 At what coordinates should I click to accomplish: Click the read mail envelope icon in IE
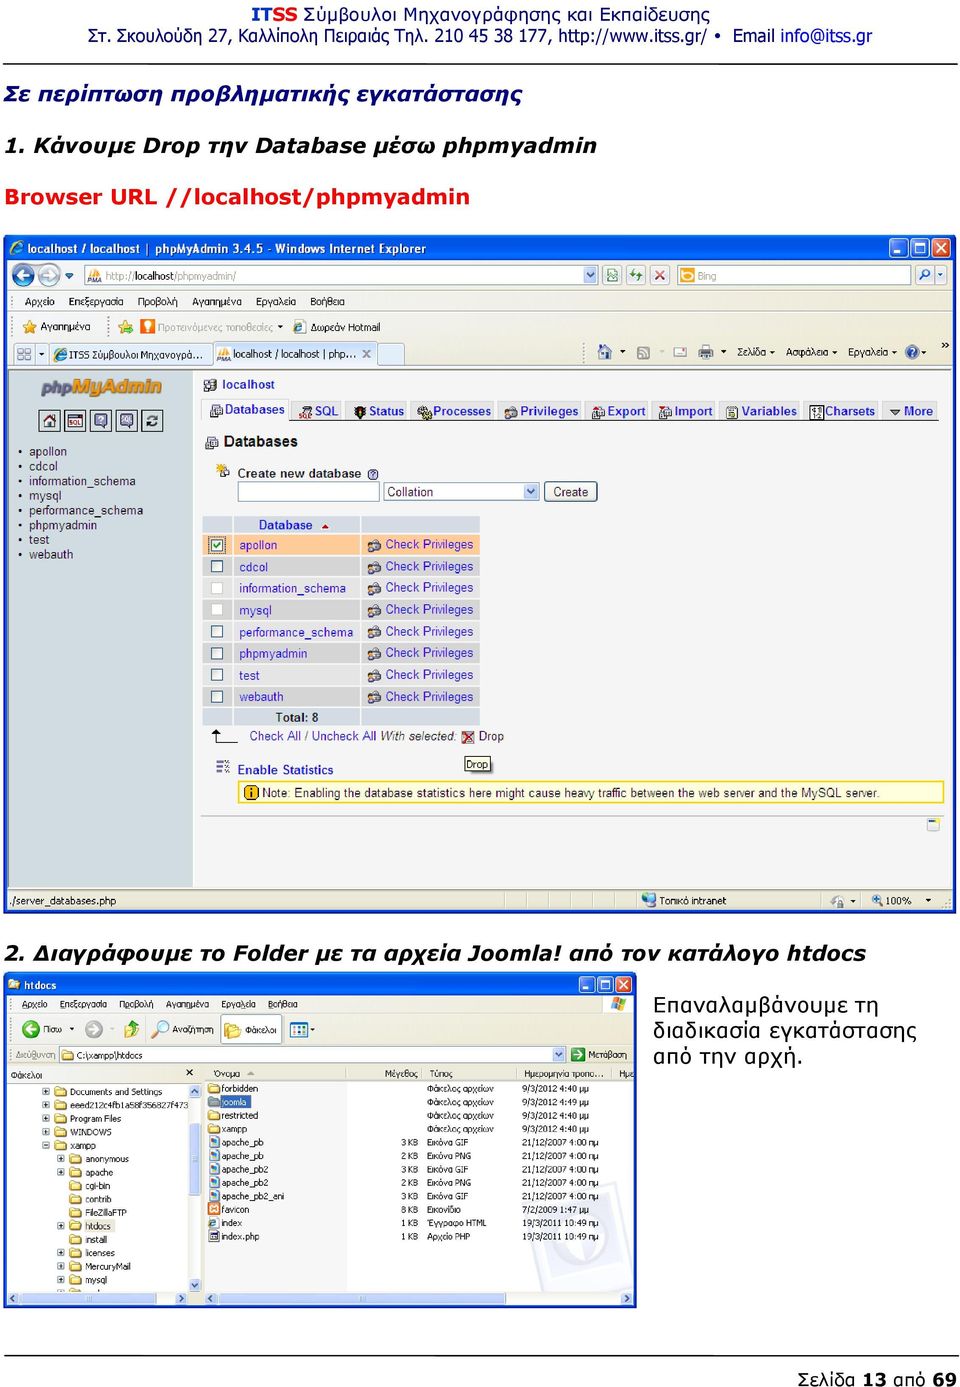[680, 352]
